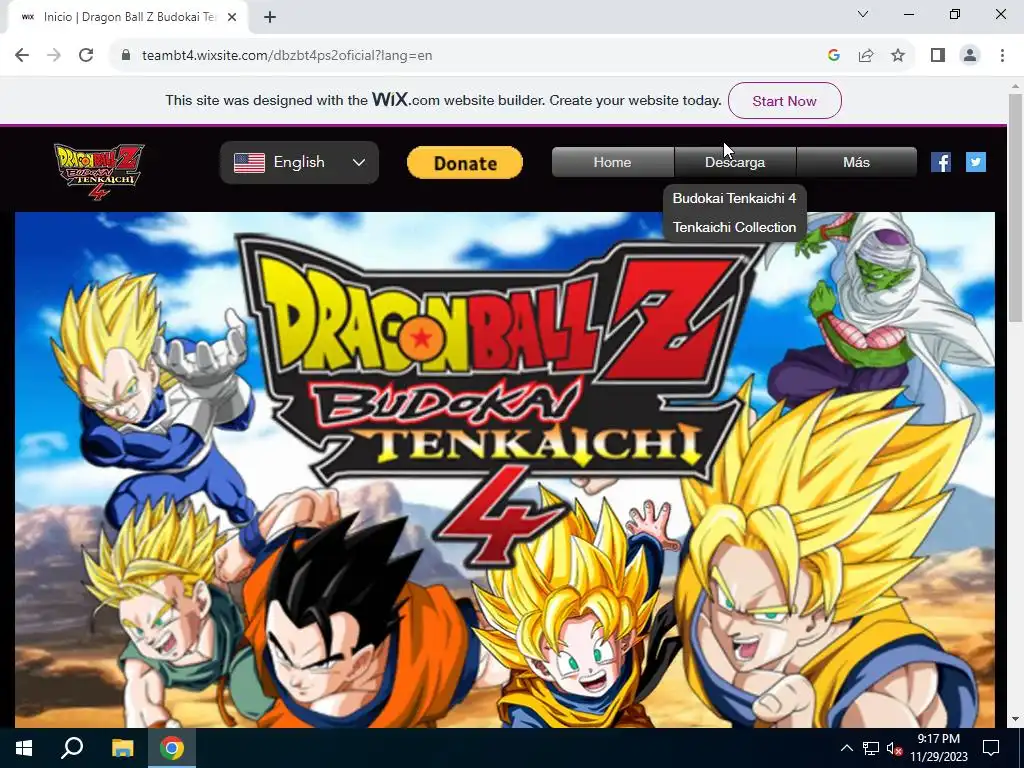Screen dimensions: 1024x768
Task: Choose Tenkaichi Collection from the submenu
Action: 734,227
